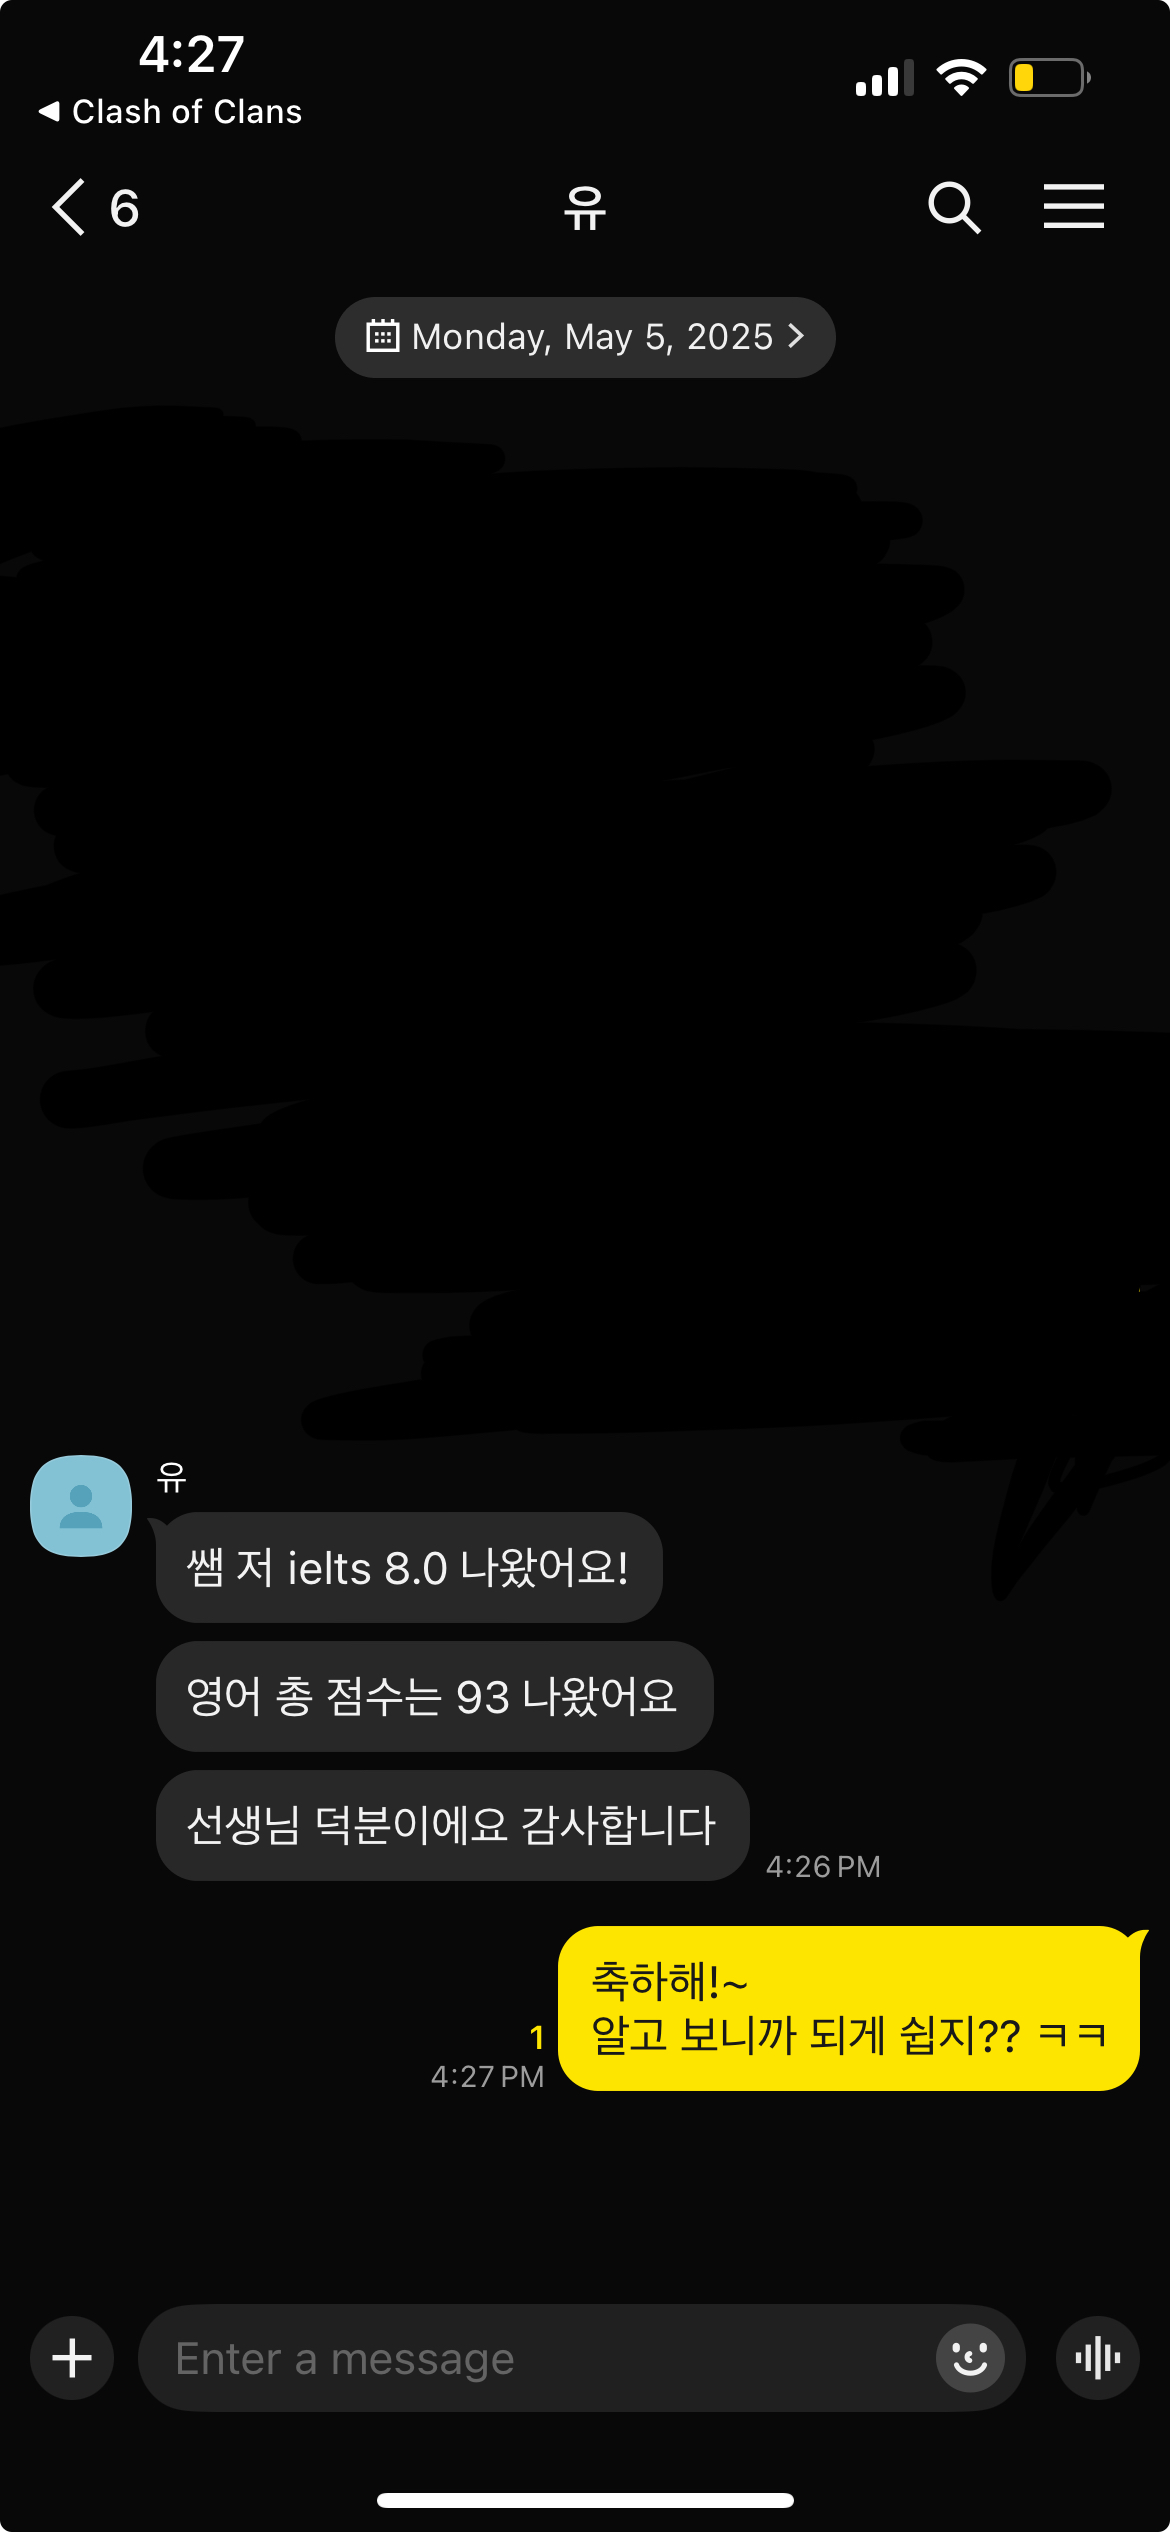
Task: Select the ielts 8.0 message bubble
Action: [409, 1567]
